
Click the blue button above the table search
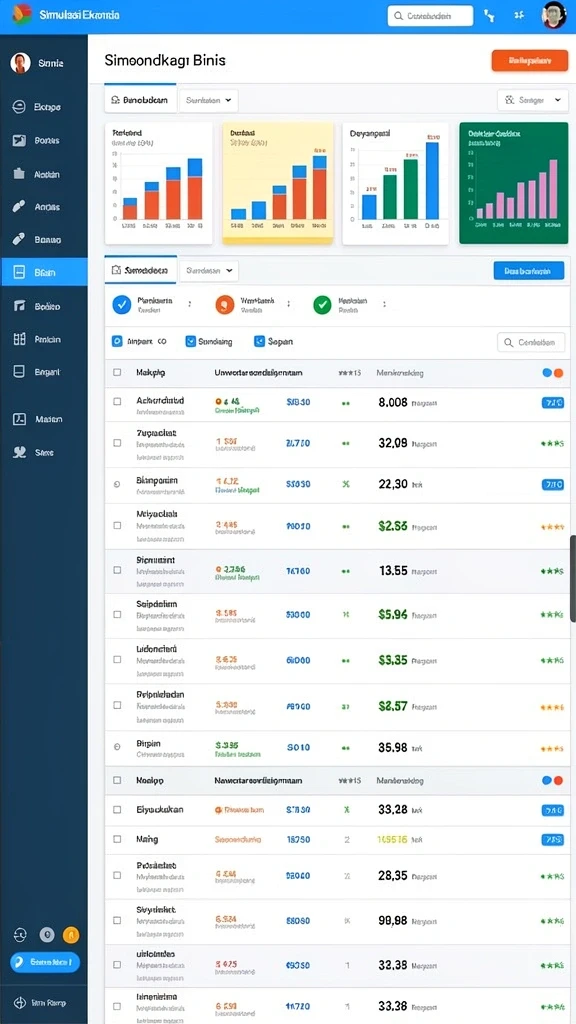529,270
